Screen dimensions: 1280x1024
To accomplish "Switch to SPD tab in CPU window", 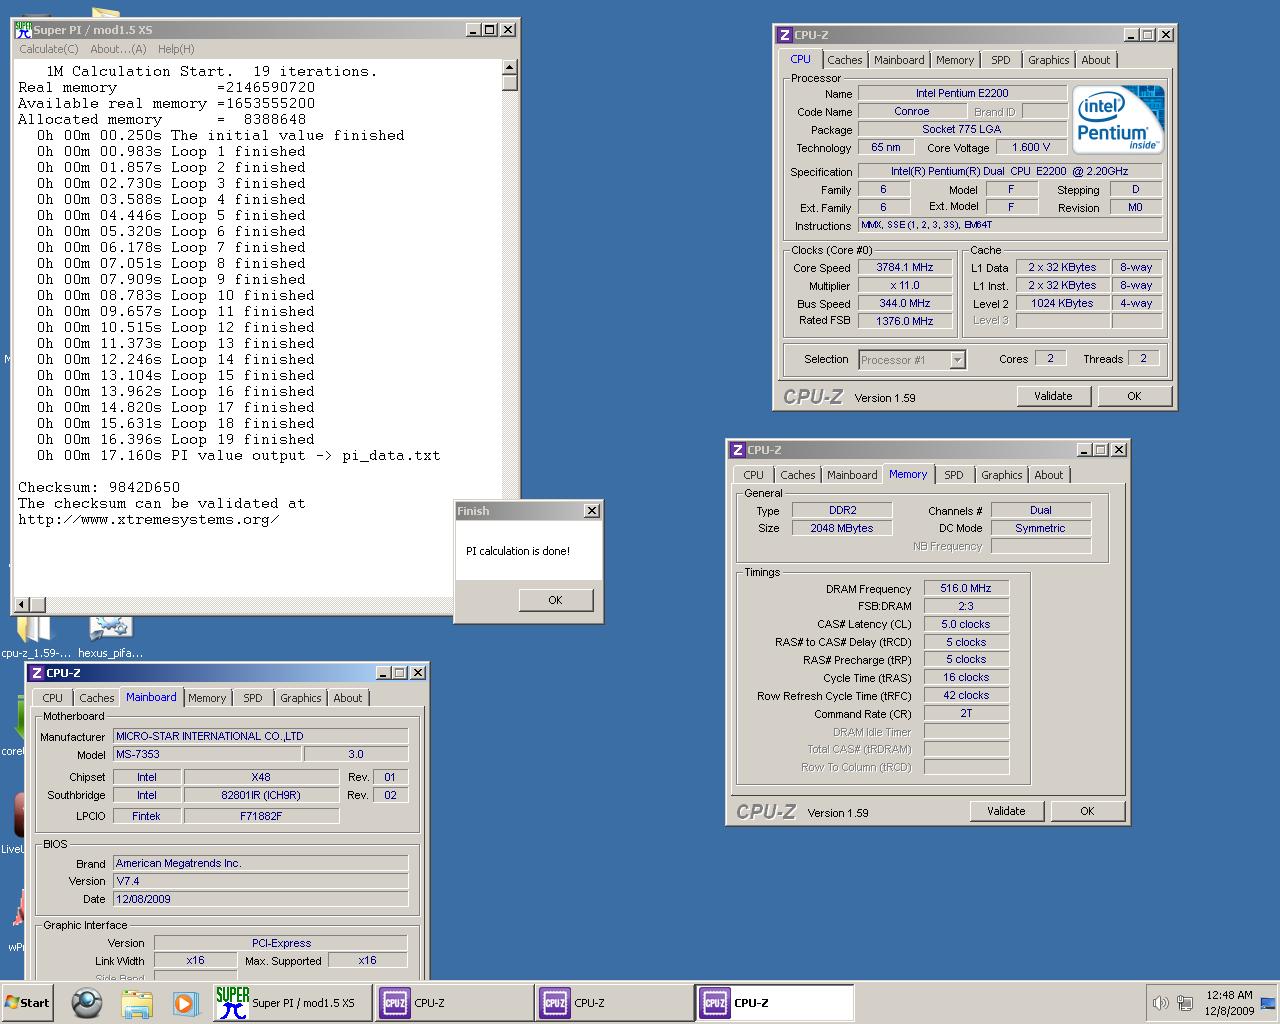I will pyautogui.click(x=1001, y=60).
